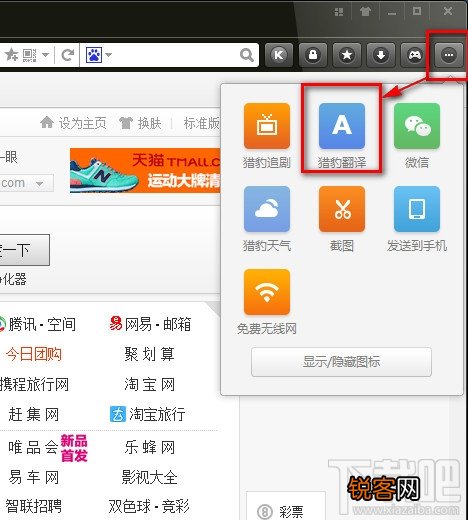468x520 pixels.
Task: Click the 标准版 link
Action: coord(202,123)
